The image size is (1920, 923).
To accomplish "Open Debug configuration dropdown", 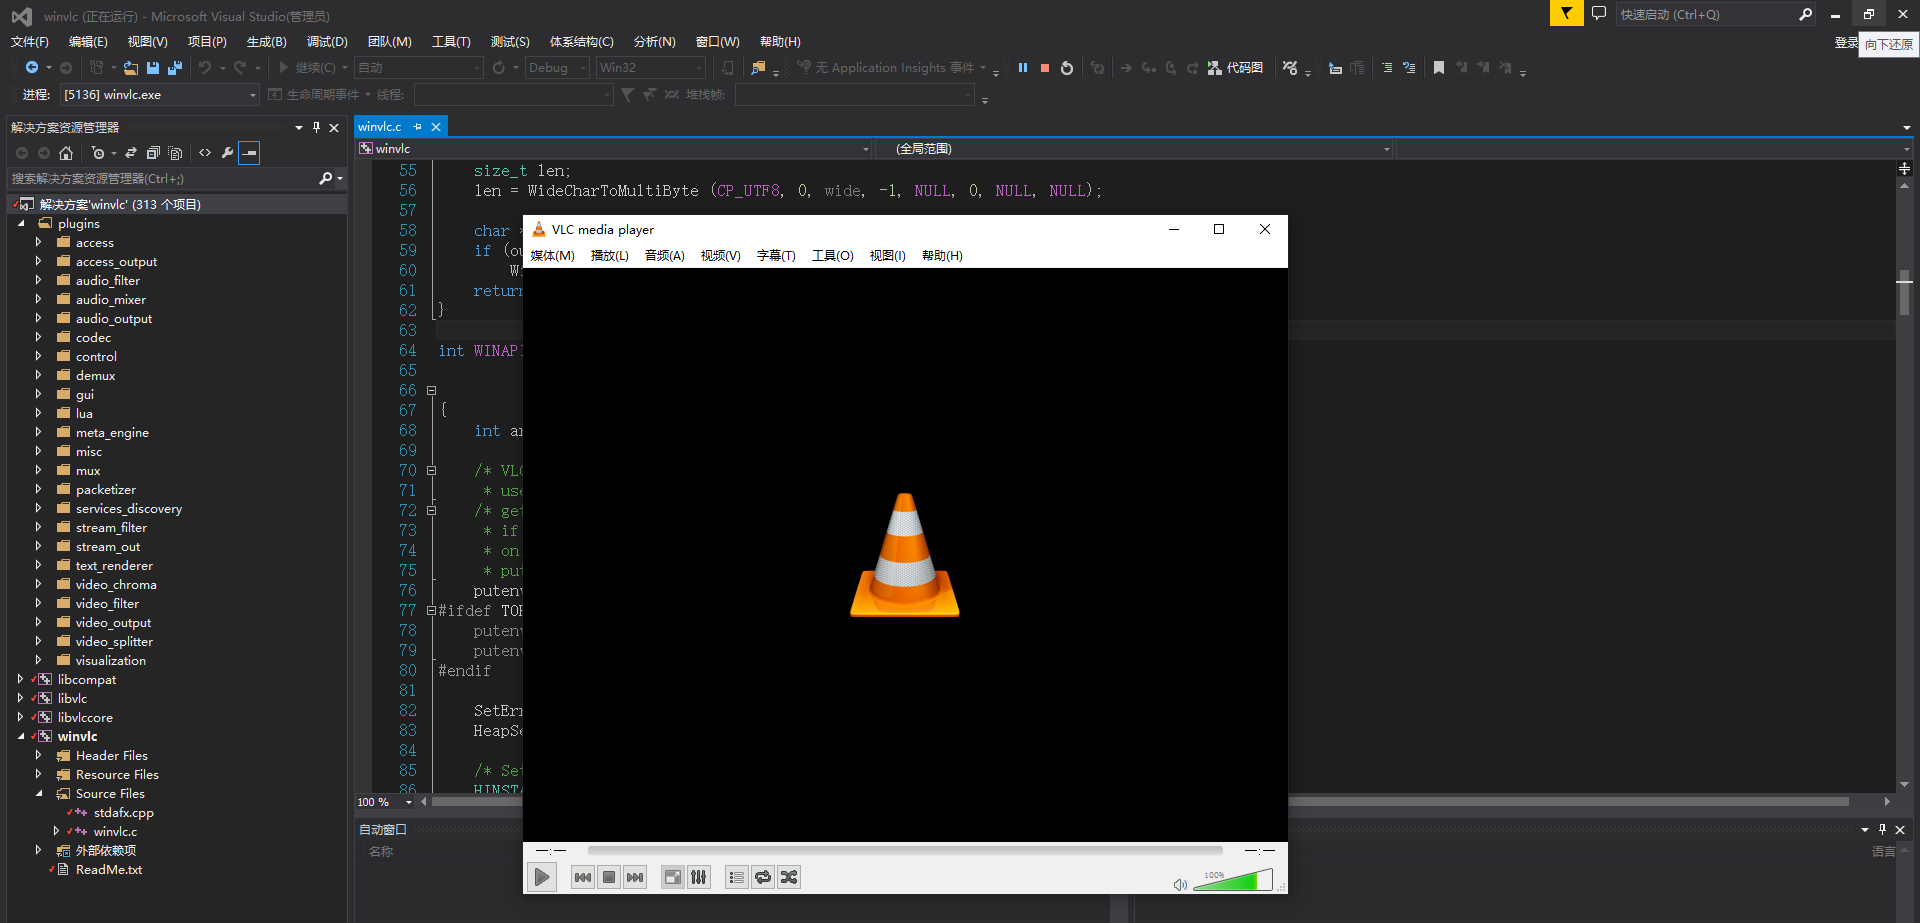I will click(x=557, y=68).
